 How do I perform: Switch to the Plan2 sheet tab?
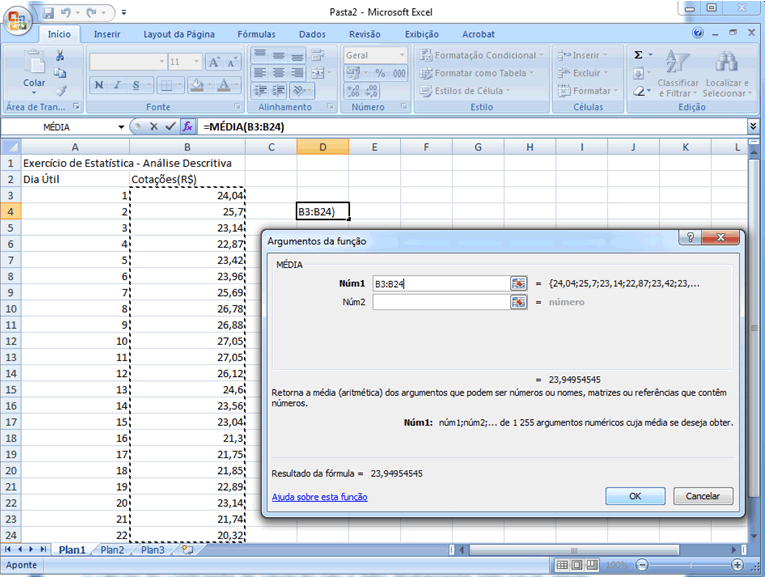[x=111, y=550]
